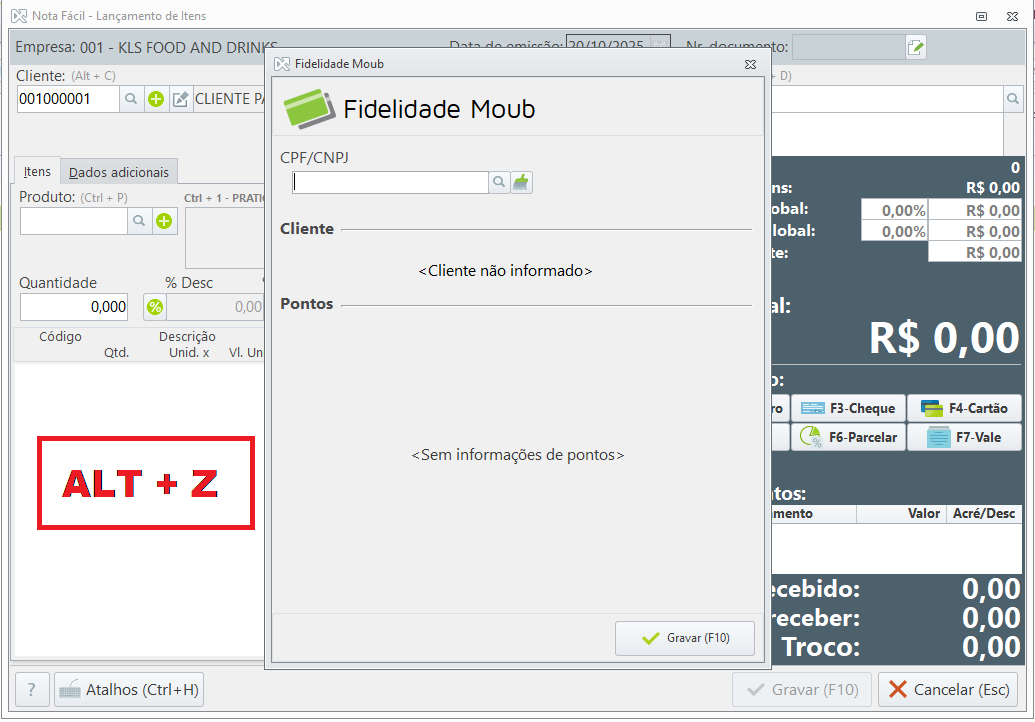This screenshot has width=1035, height=722.
Task: Search product with the Produto magnifier icon
Action: 139,221
